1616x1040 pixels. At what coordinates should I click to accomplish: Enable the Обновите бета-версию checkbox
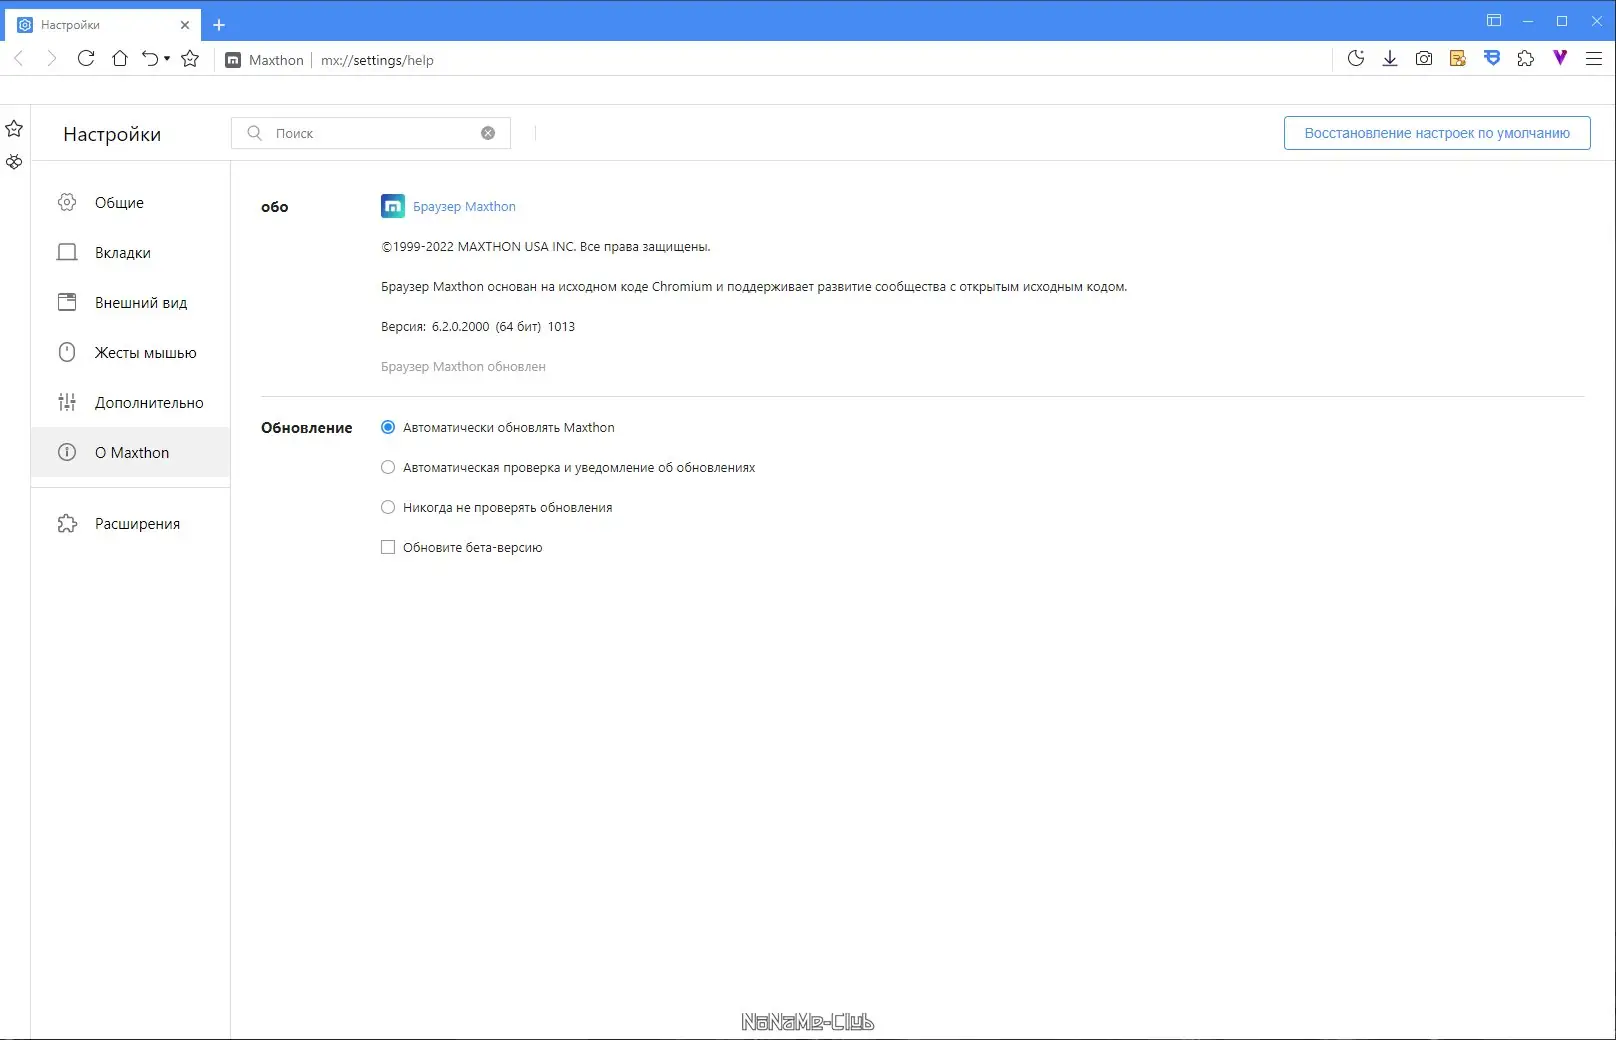pos(388,547)
